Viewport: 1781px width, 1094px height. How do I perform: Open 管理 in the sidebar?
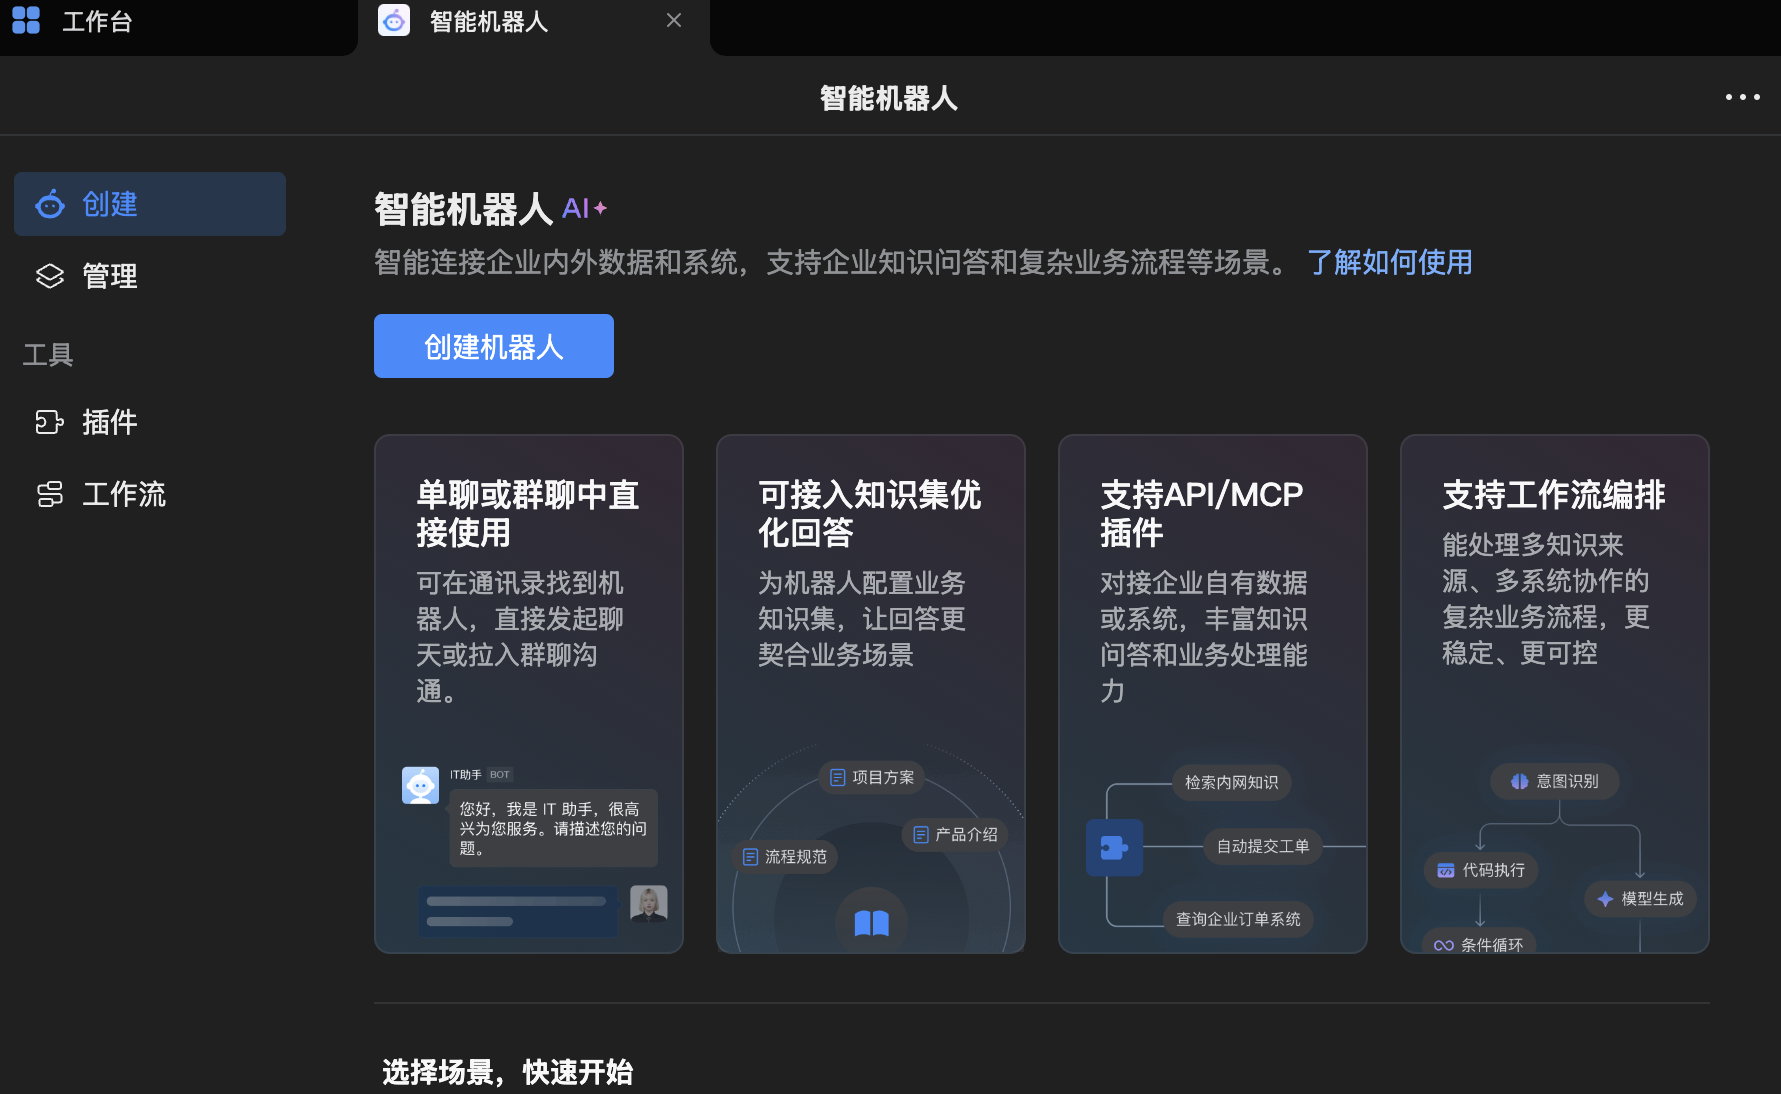[150, 276]
